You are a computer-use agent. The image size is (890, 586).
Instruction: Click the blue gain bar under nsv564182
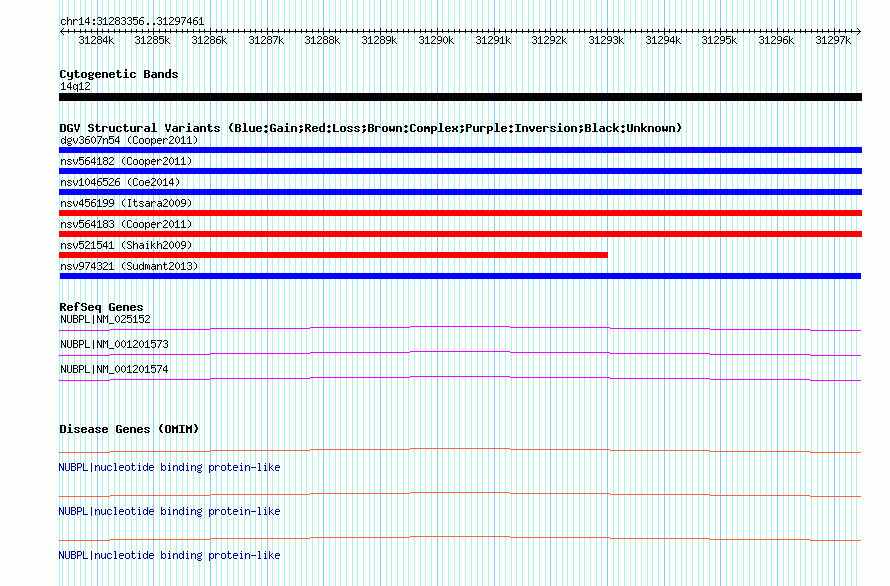[x=460, y=171]
